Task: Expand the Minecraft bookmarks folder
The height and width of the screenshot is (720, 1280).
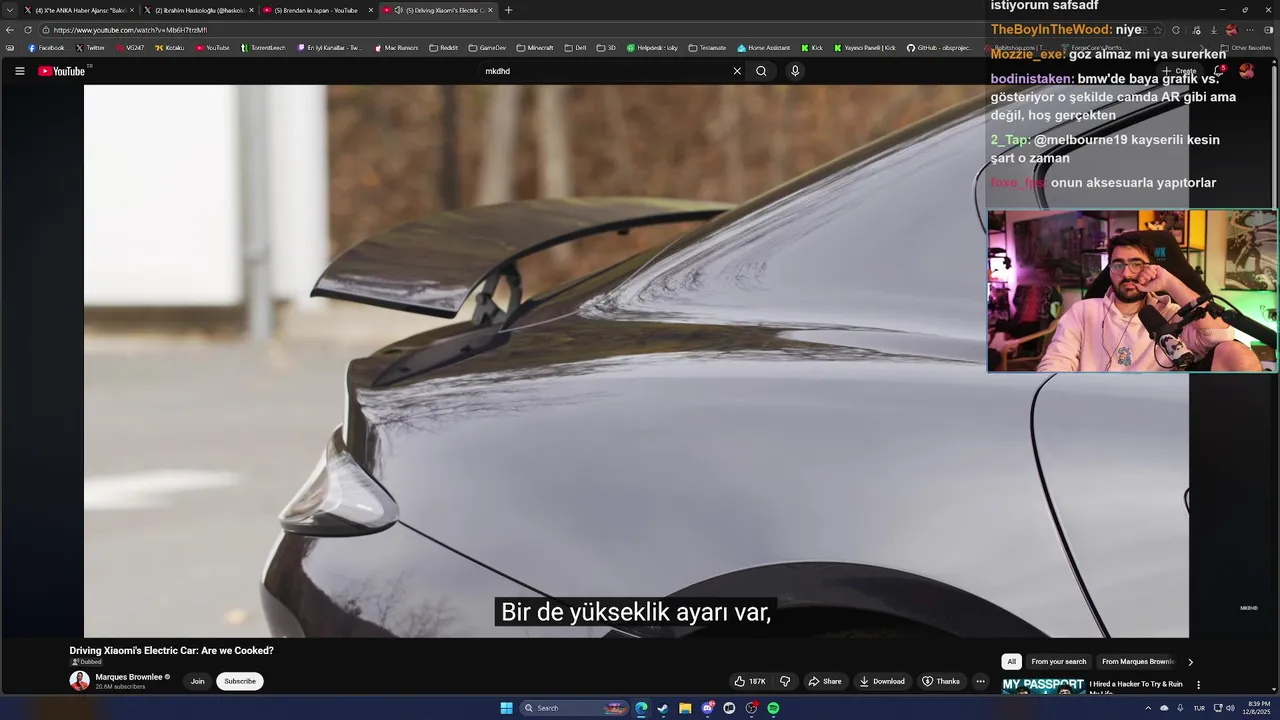Action: tap(535, 48)
